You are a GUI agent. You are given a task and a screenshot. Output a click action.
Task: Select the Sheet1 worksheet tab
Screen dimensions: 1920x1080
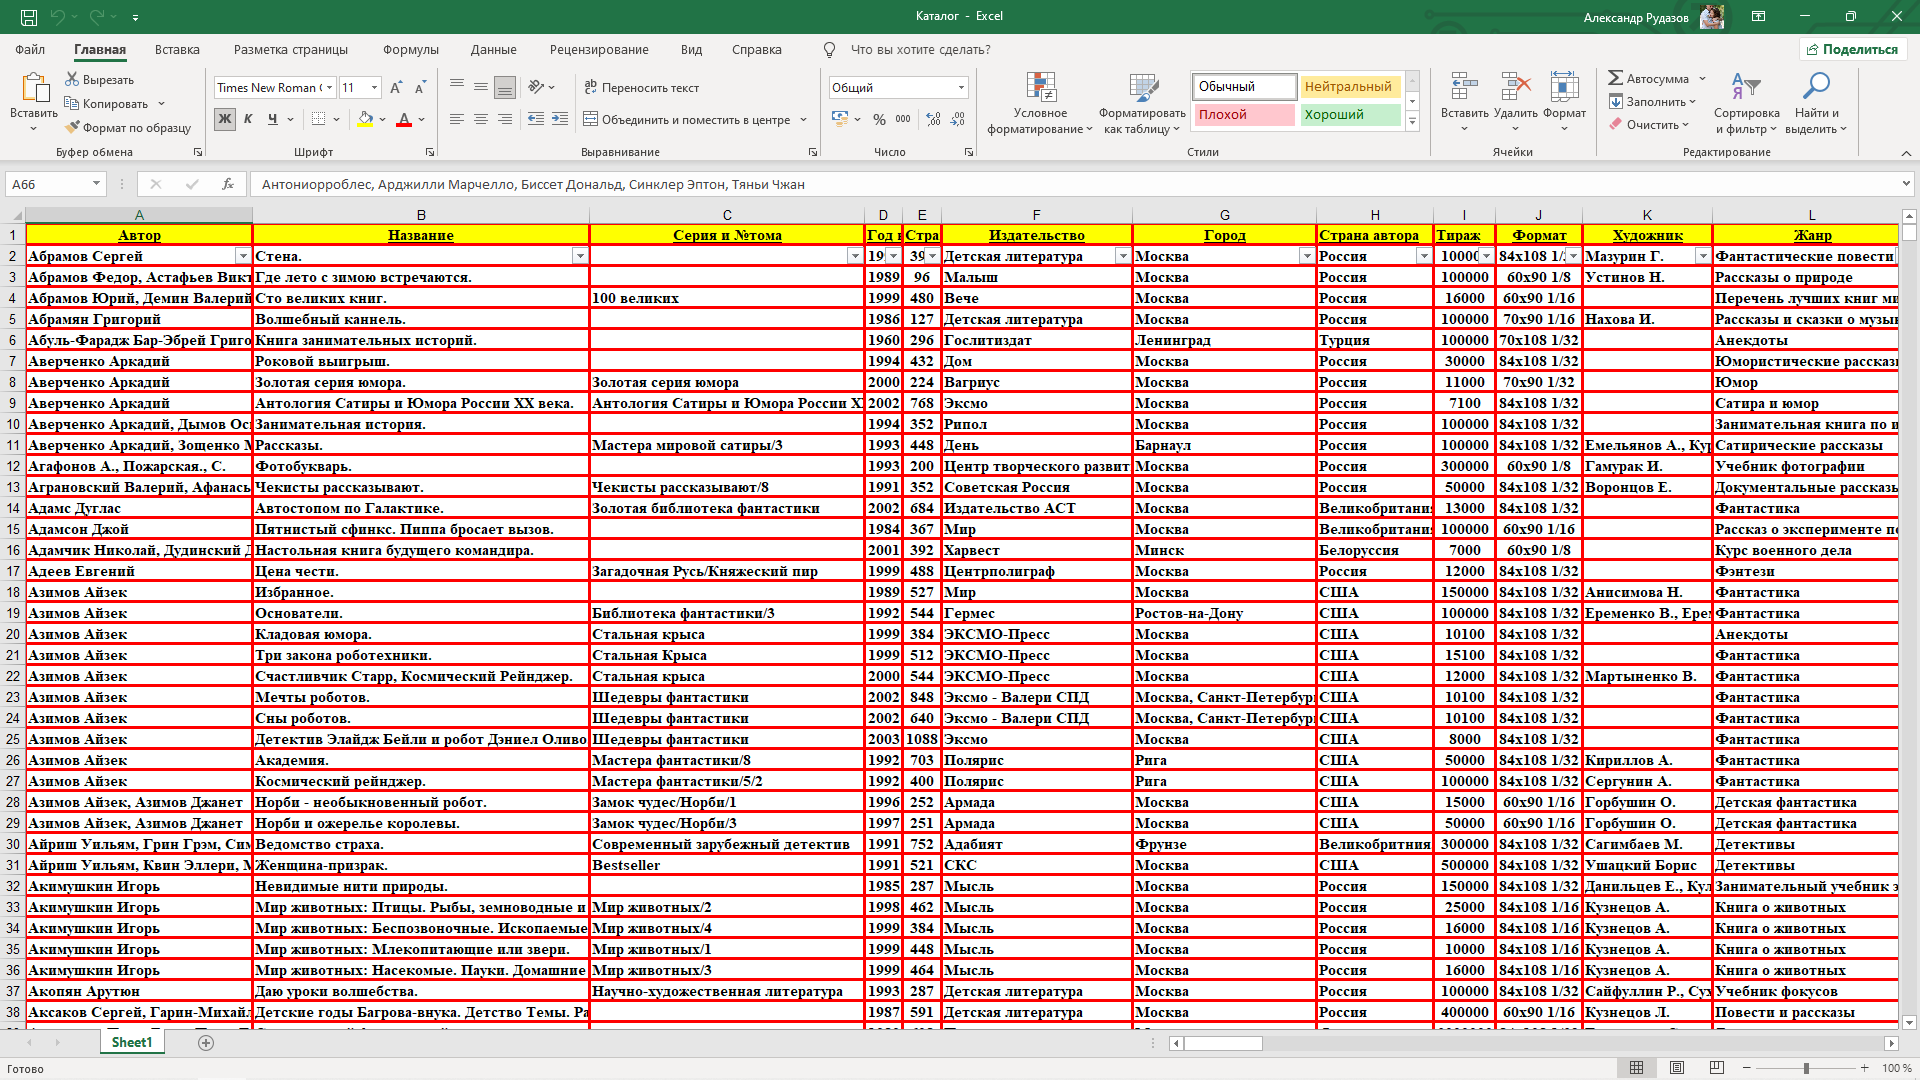tap(132, 1043)
